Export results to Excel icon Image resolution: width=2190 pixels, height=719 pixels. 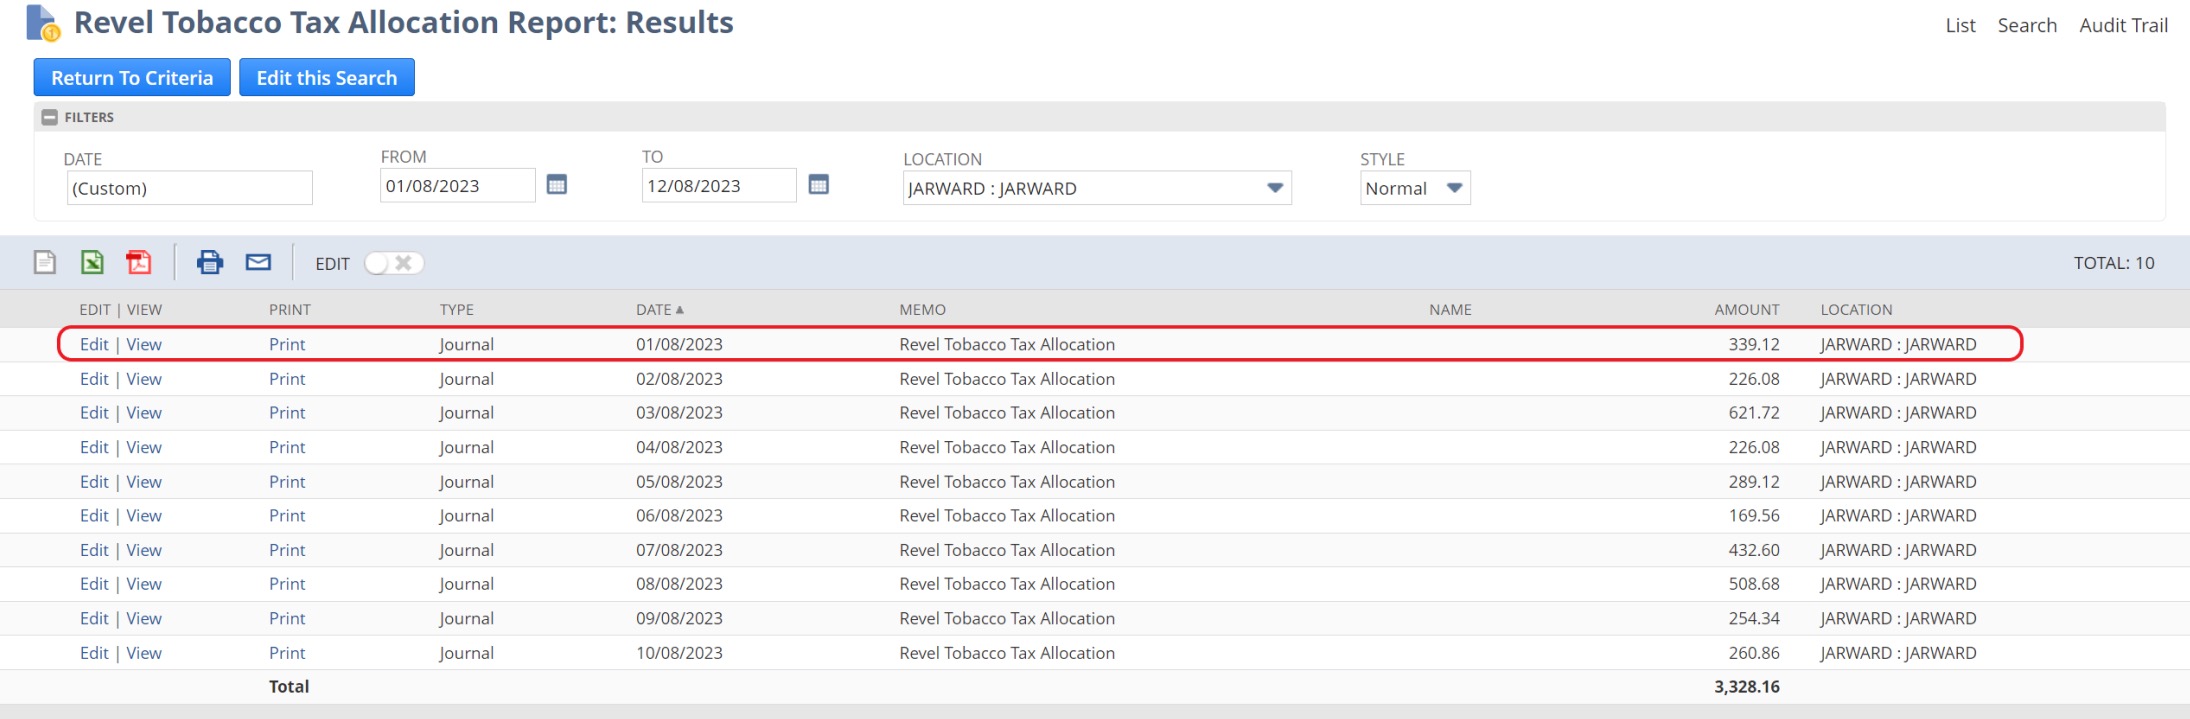92,262
